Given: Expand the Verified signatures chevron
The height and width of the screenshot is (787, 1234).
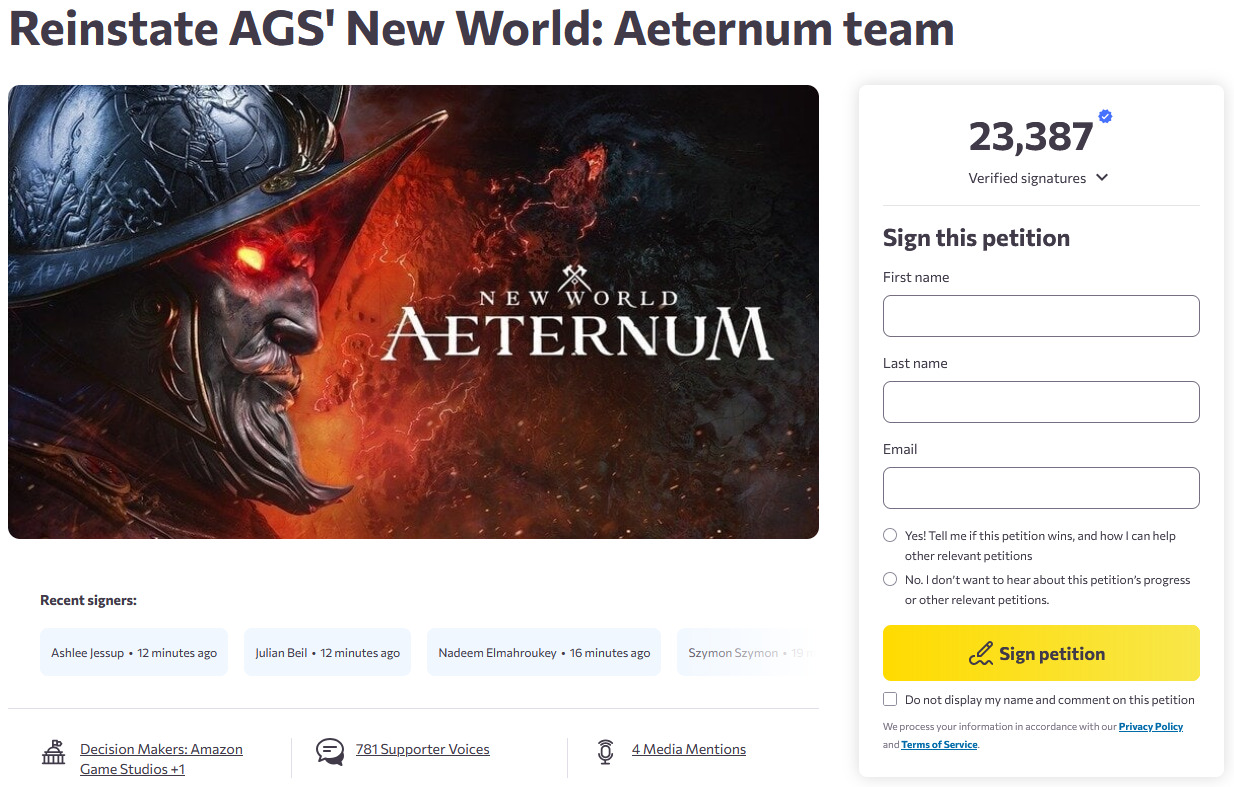Looking at the screenshot, I should coord(1102,178).
